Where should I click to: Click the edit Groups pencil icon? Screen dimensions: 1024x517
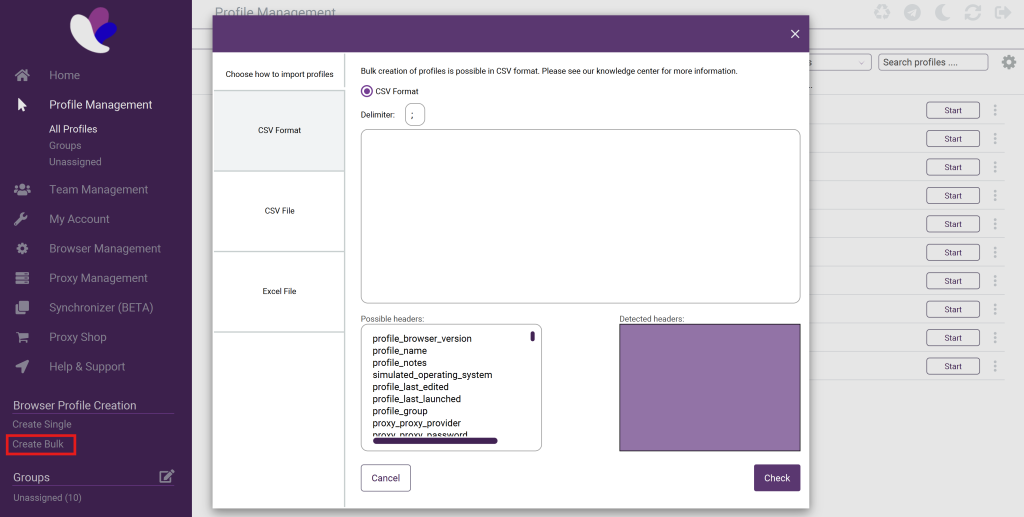pos(167,477)
